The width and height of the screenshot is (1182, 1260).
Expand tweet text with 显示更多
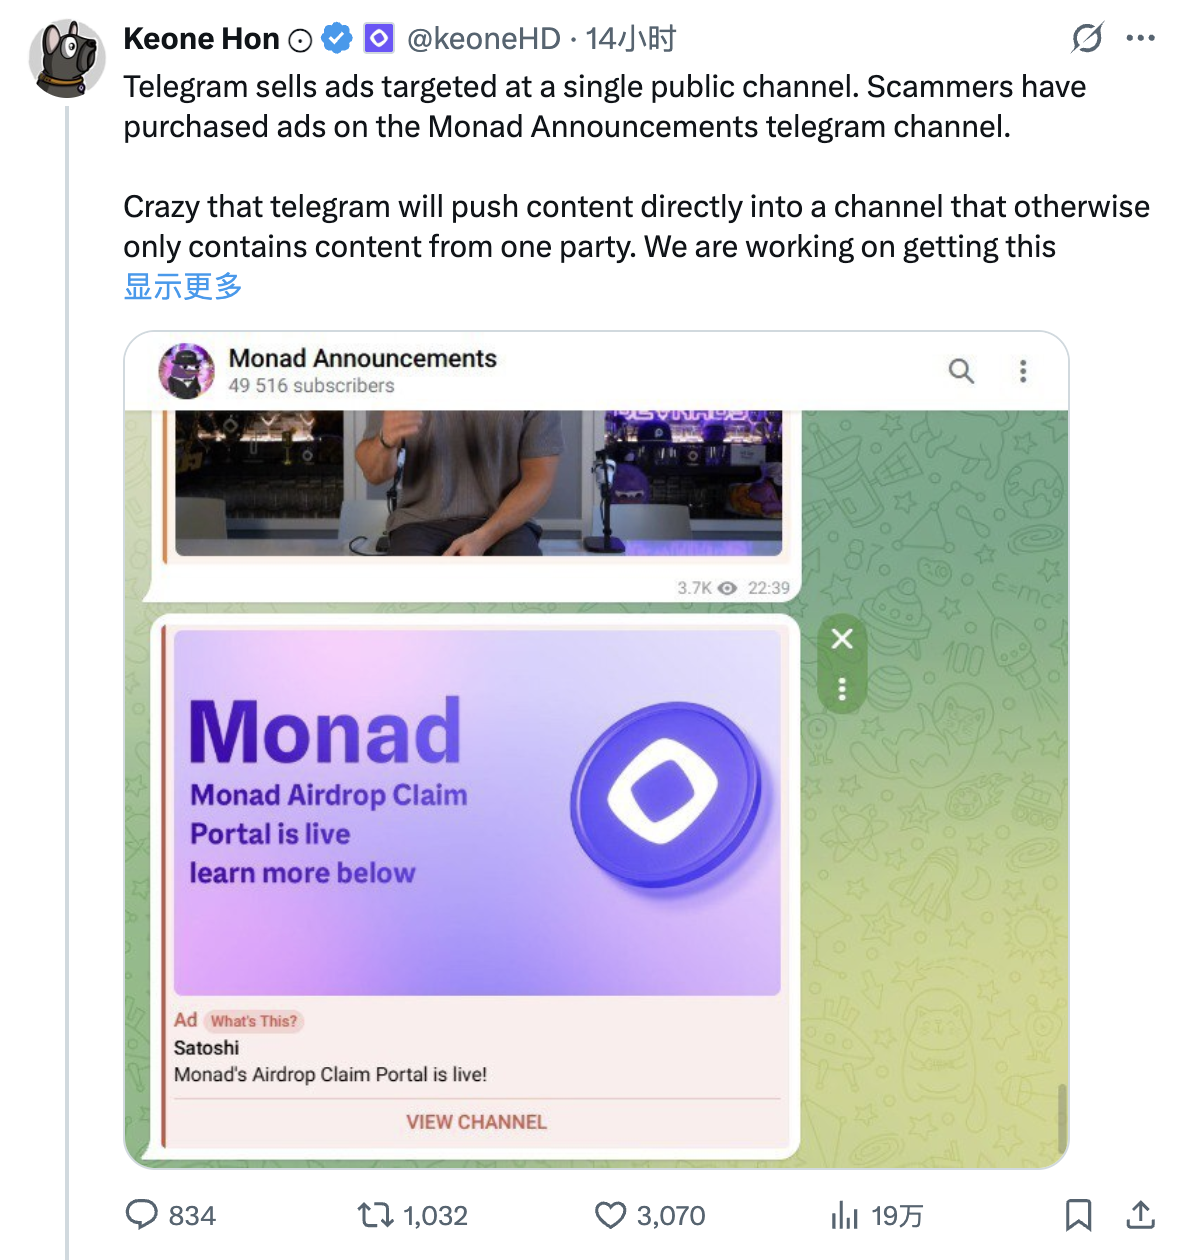[x=183, y=287]
